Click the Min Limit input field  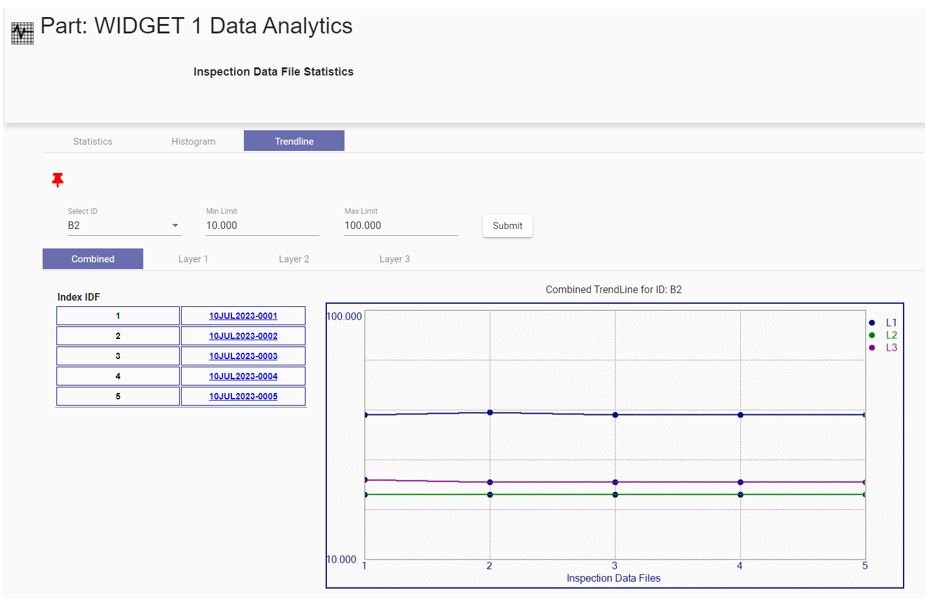click(262, 226)
